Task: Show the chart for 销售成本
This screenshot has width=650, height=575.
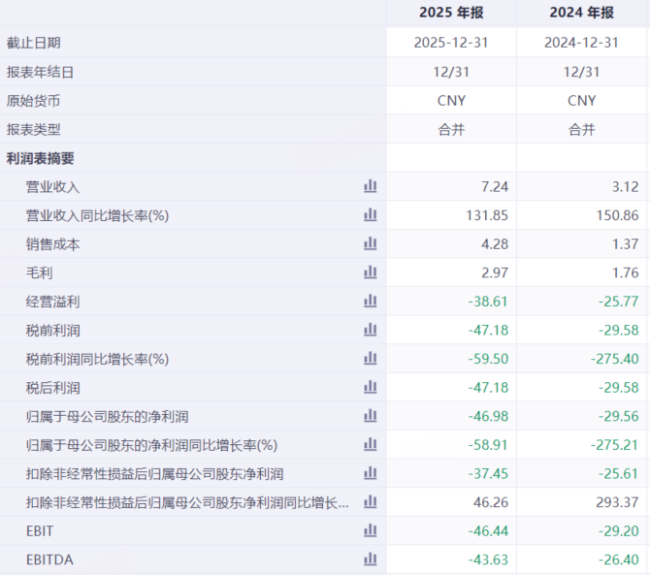Action: 370,243
